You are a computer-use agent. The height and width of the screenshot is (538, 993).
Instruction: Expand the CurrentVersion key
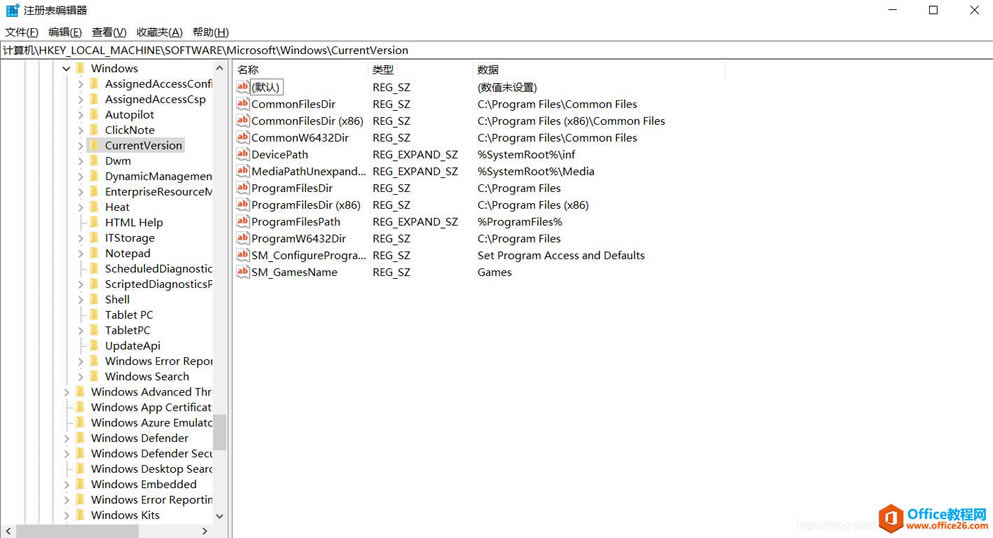(x=80, y=146)
